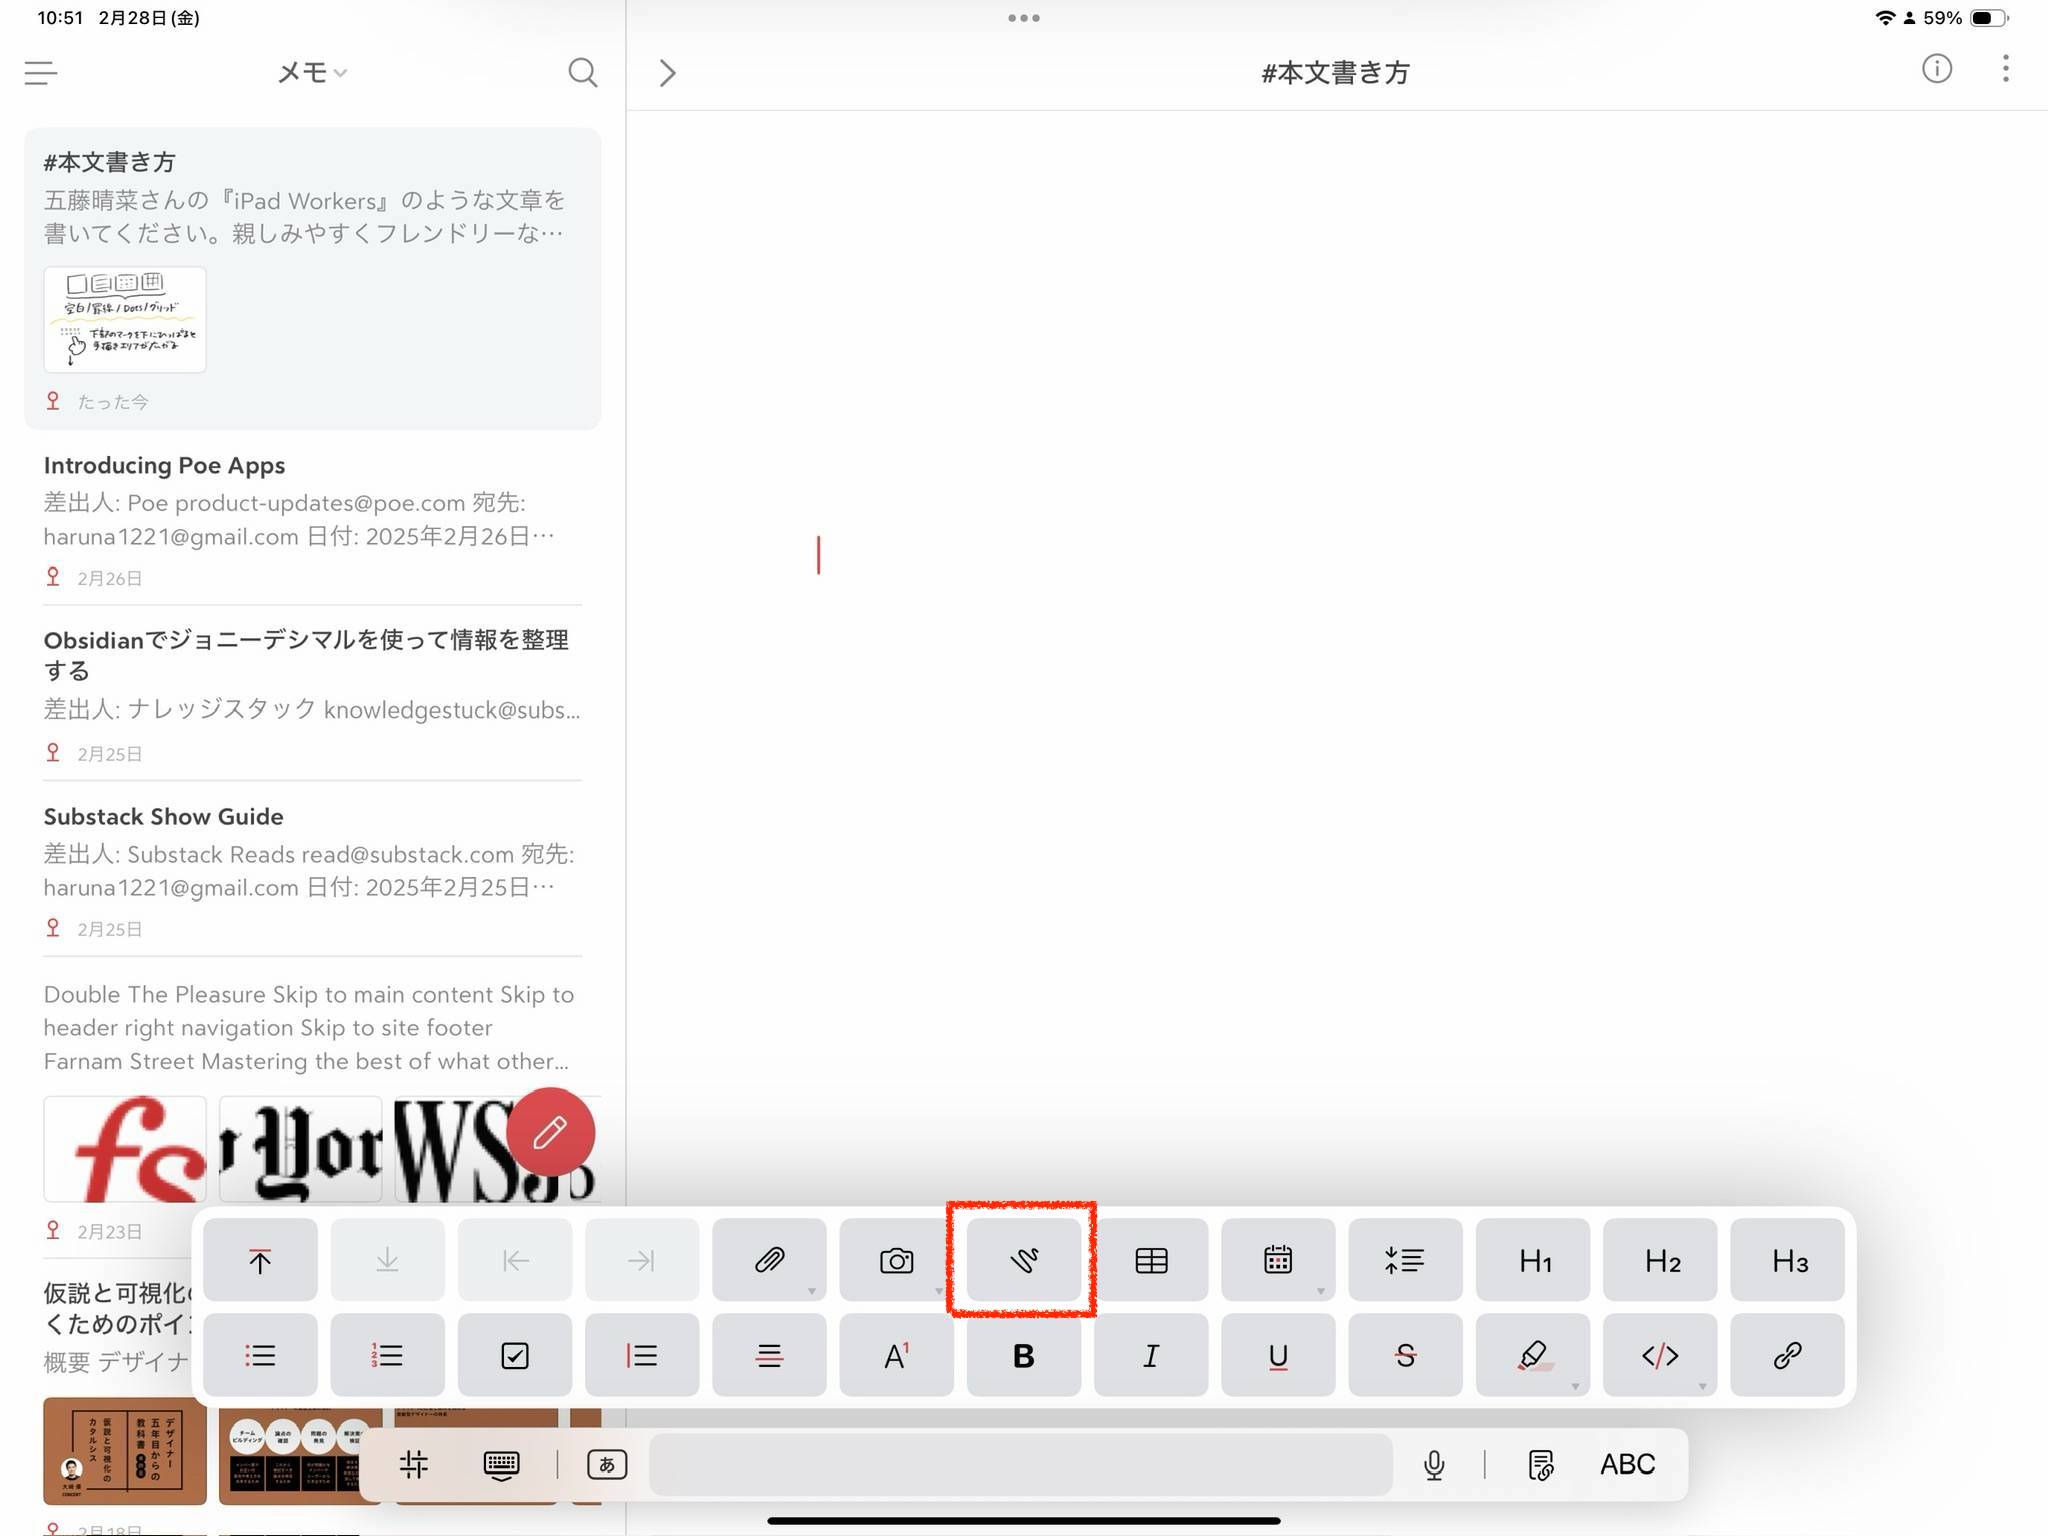Tap the battery indicator in status bar

tap(1987, 18)
